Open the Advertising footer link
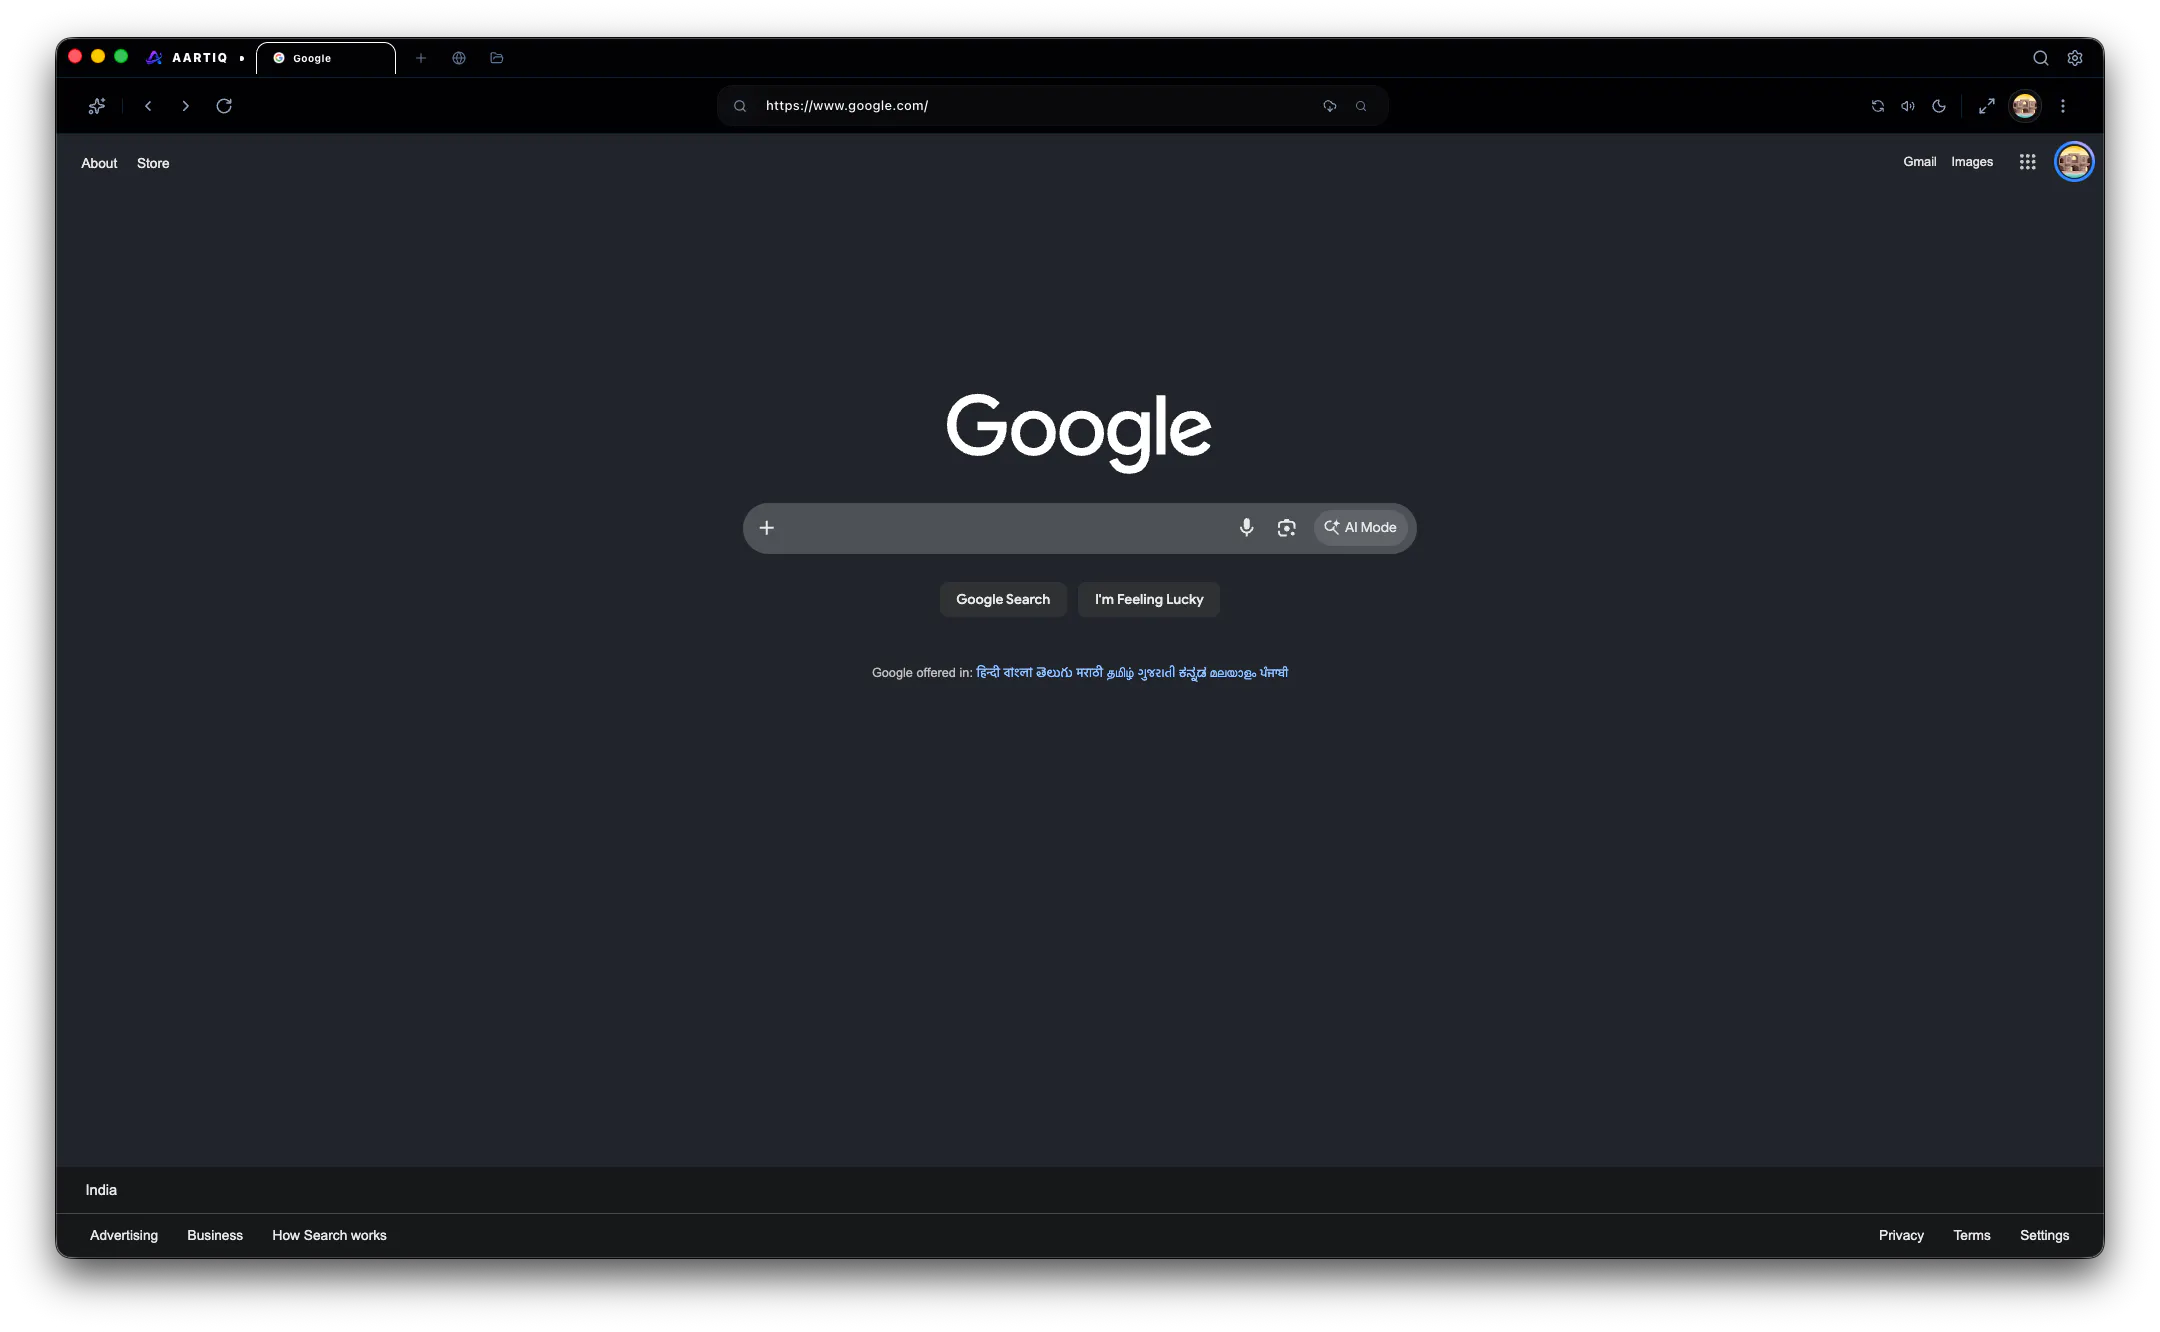The width and height of the screenshot is (2160, 1332). click(124, 1236)
